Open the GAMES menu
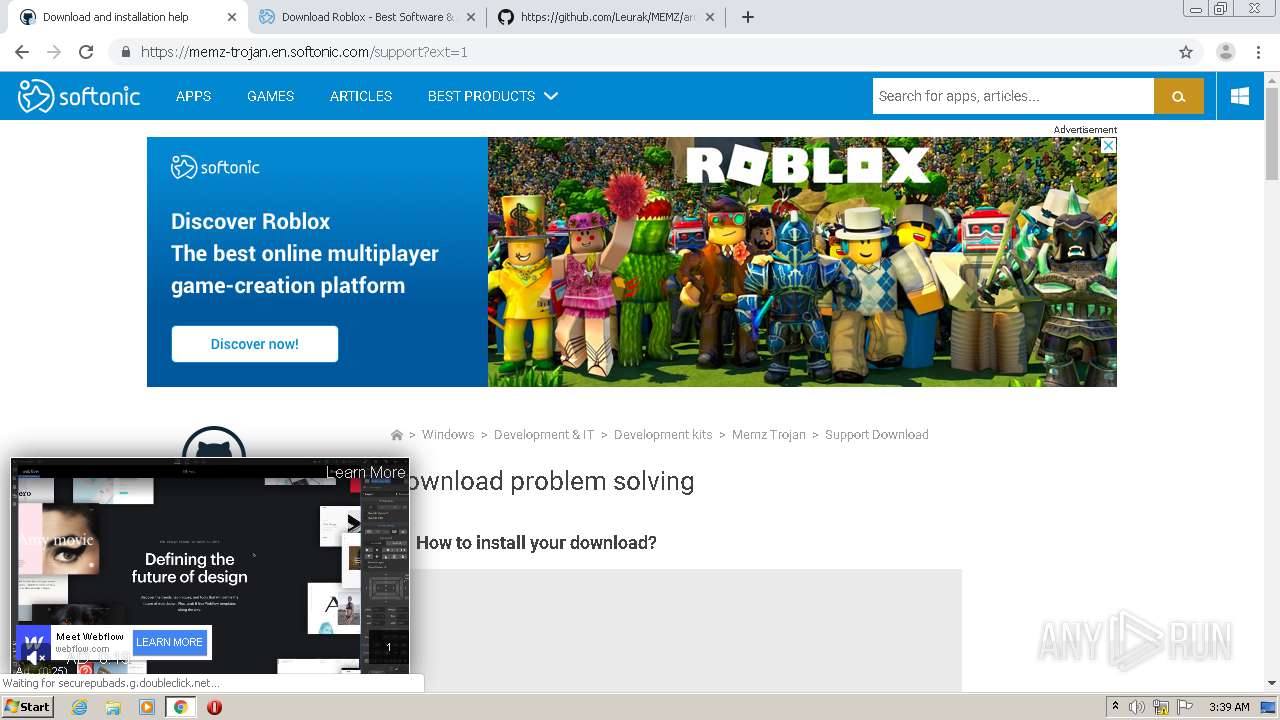The image size is (1280, 720). [270, 96]
